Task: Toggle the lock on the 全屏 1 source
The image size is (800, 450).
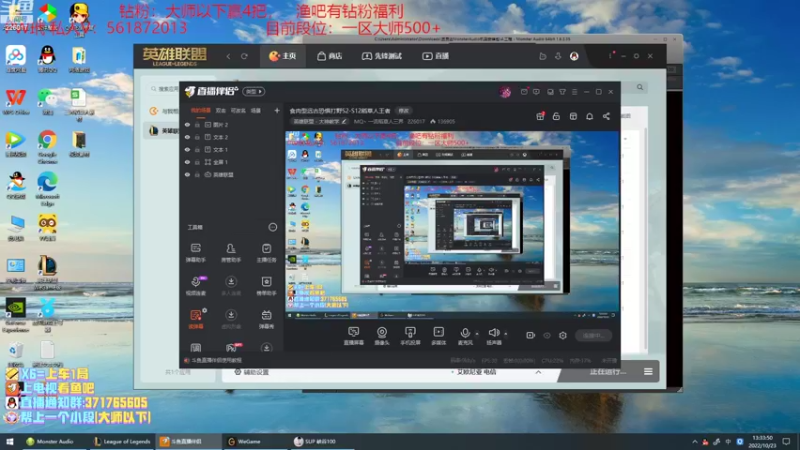Action: point(197,162)
